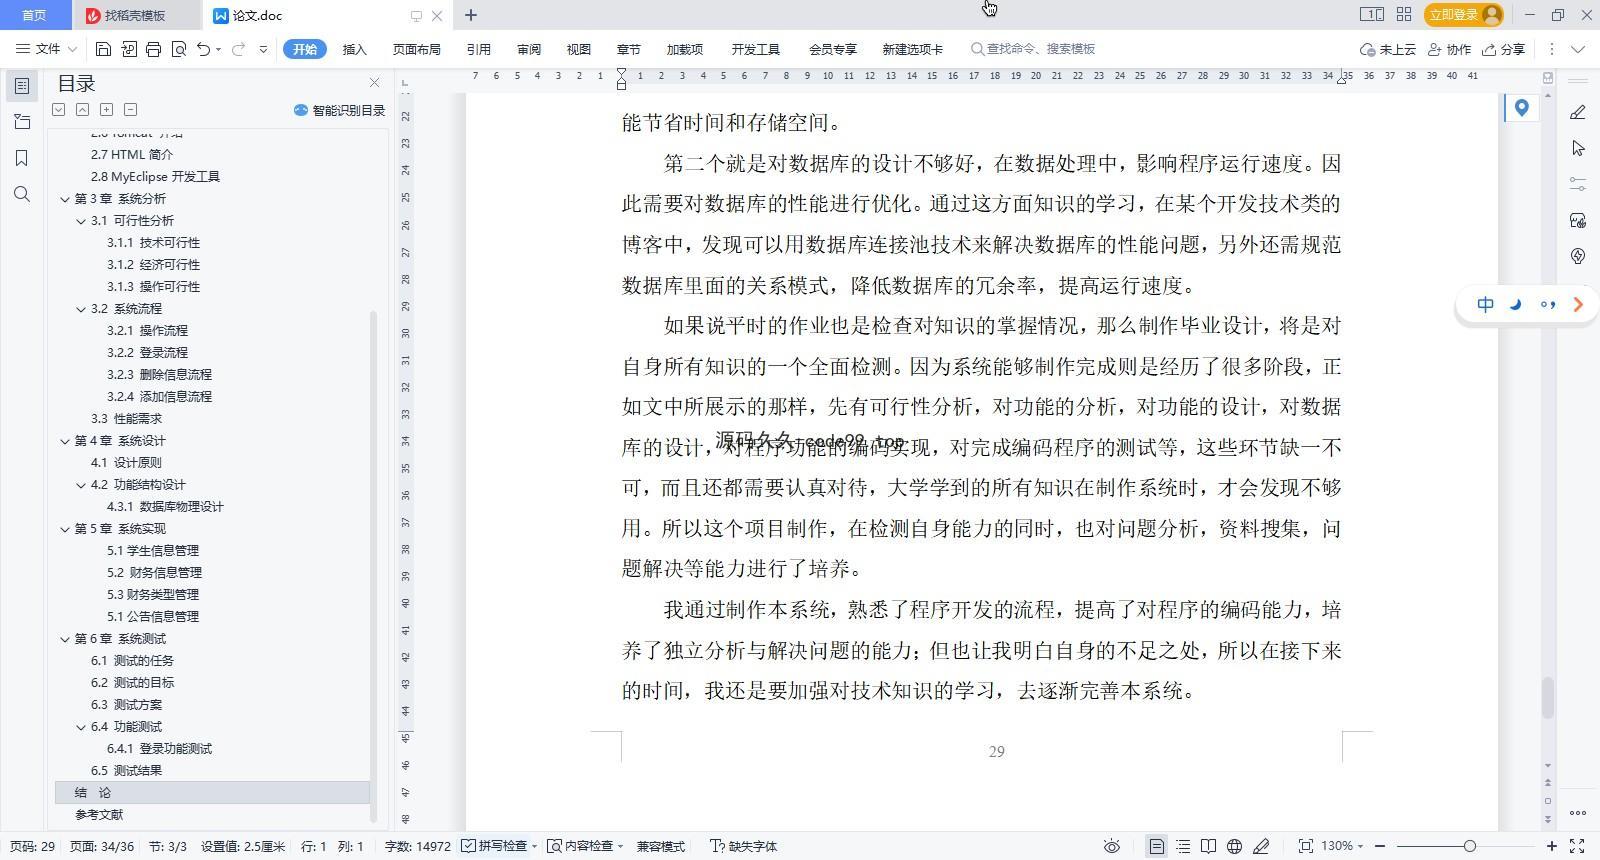Open the outline/table of contents sidebar icon
1600x860 pixels.
21,86
